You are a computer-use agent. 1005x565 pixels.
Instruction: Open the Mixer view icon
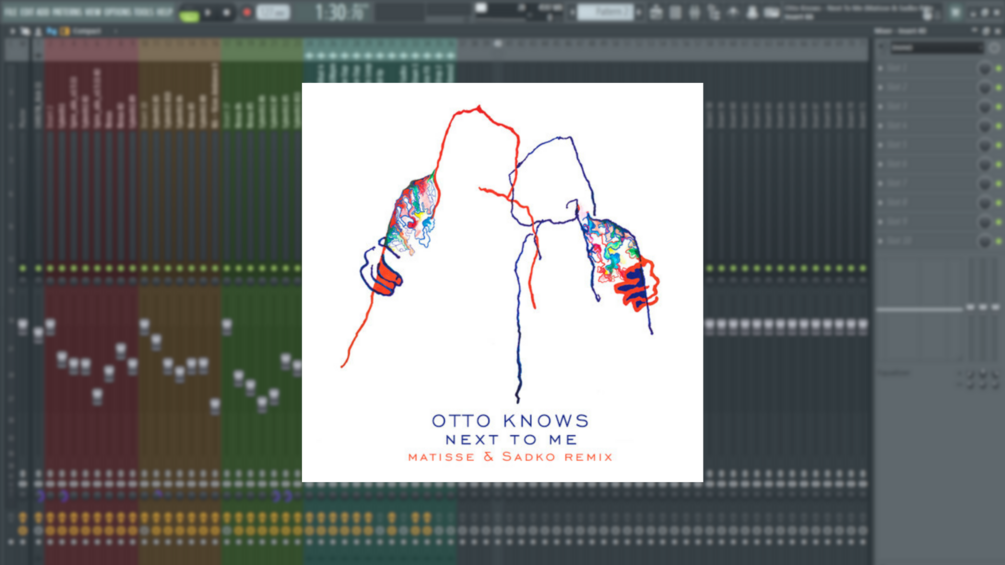(x=713, y=12)
